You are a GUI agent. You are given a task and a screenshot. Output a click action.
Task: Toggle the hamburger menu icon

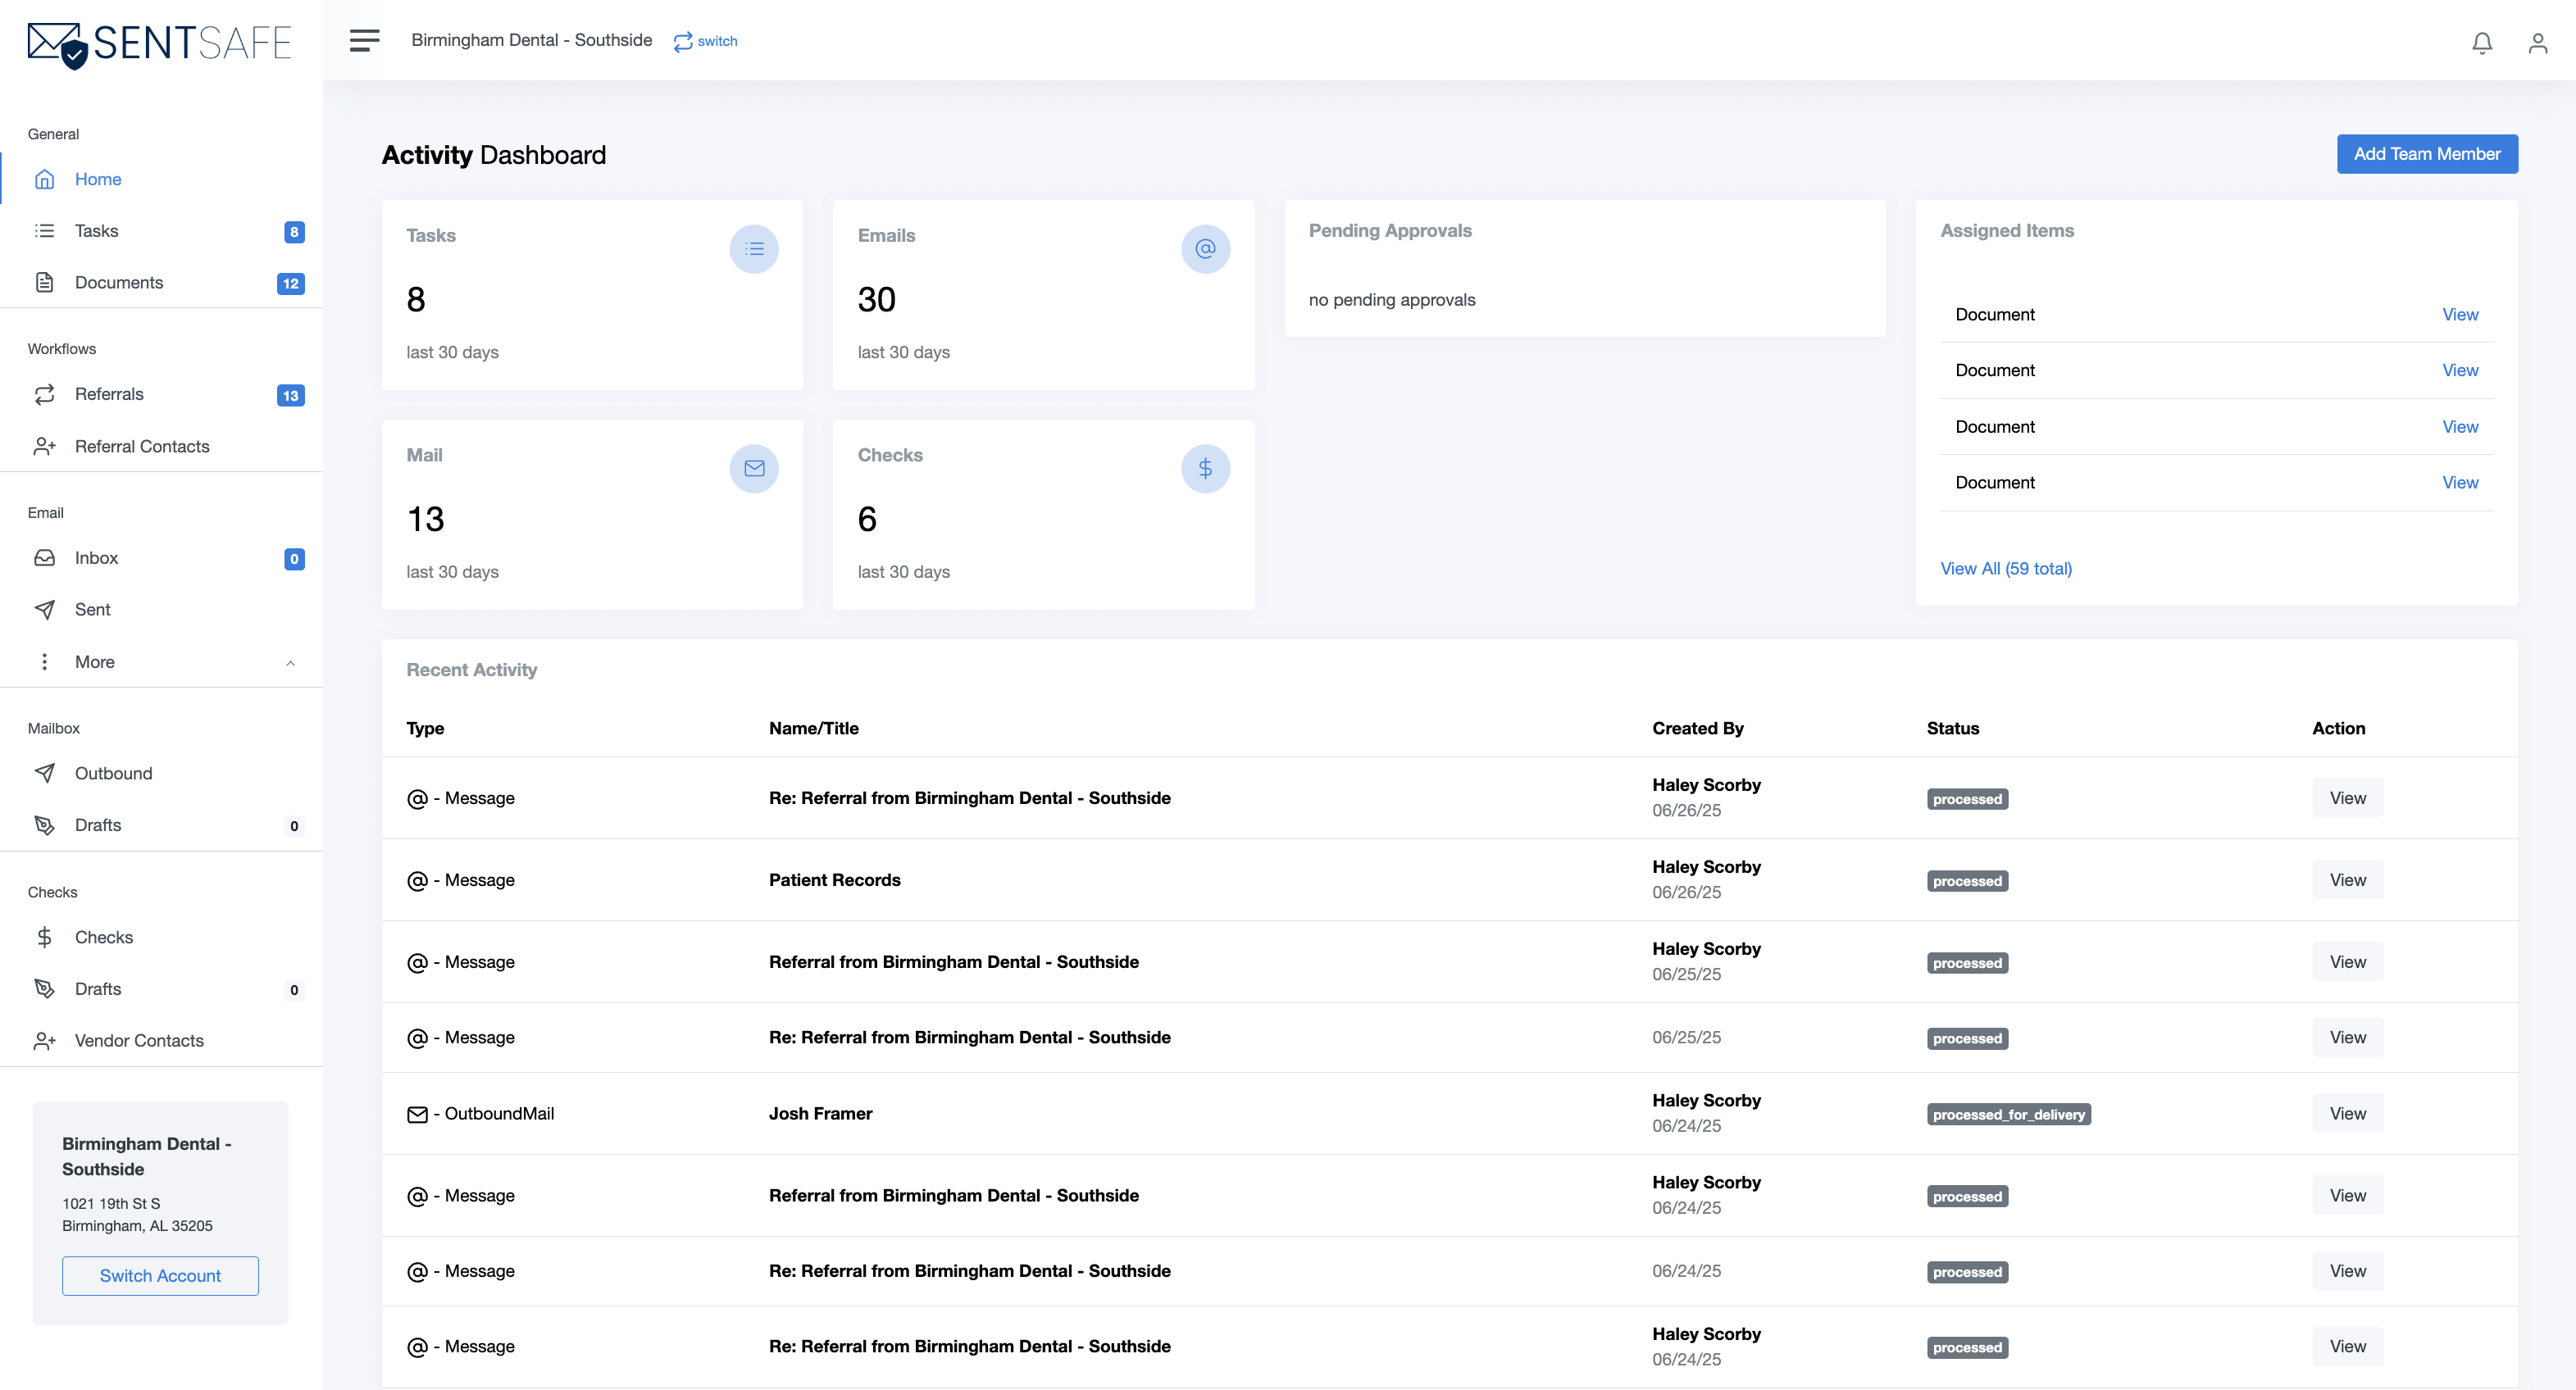click(x=364, y=40)
